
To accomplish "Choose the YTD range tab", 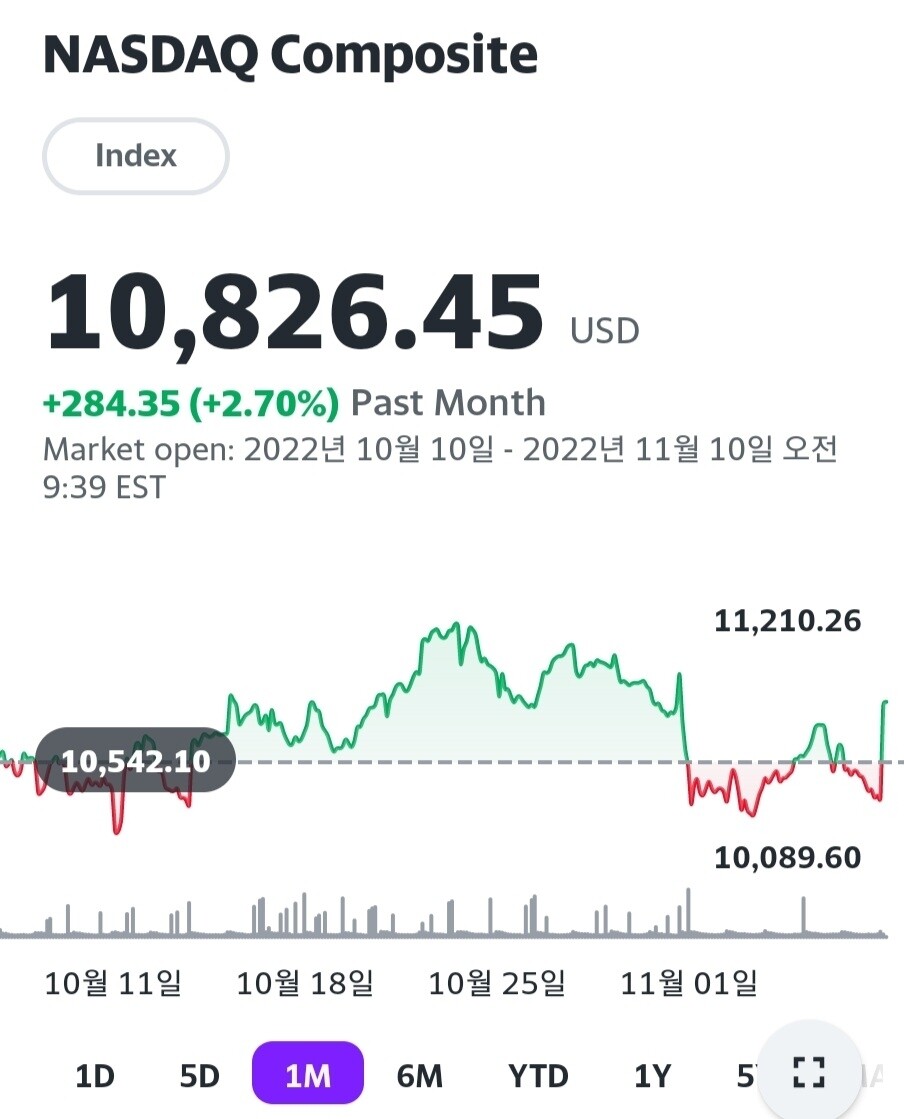I will tap(538, 1076).
